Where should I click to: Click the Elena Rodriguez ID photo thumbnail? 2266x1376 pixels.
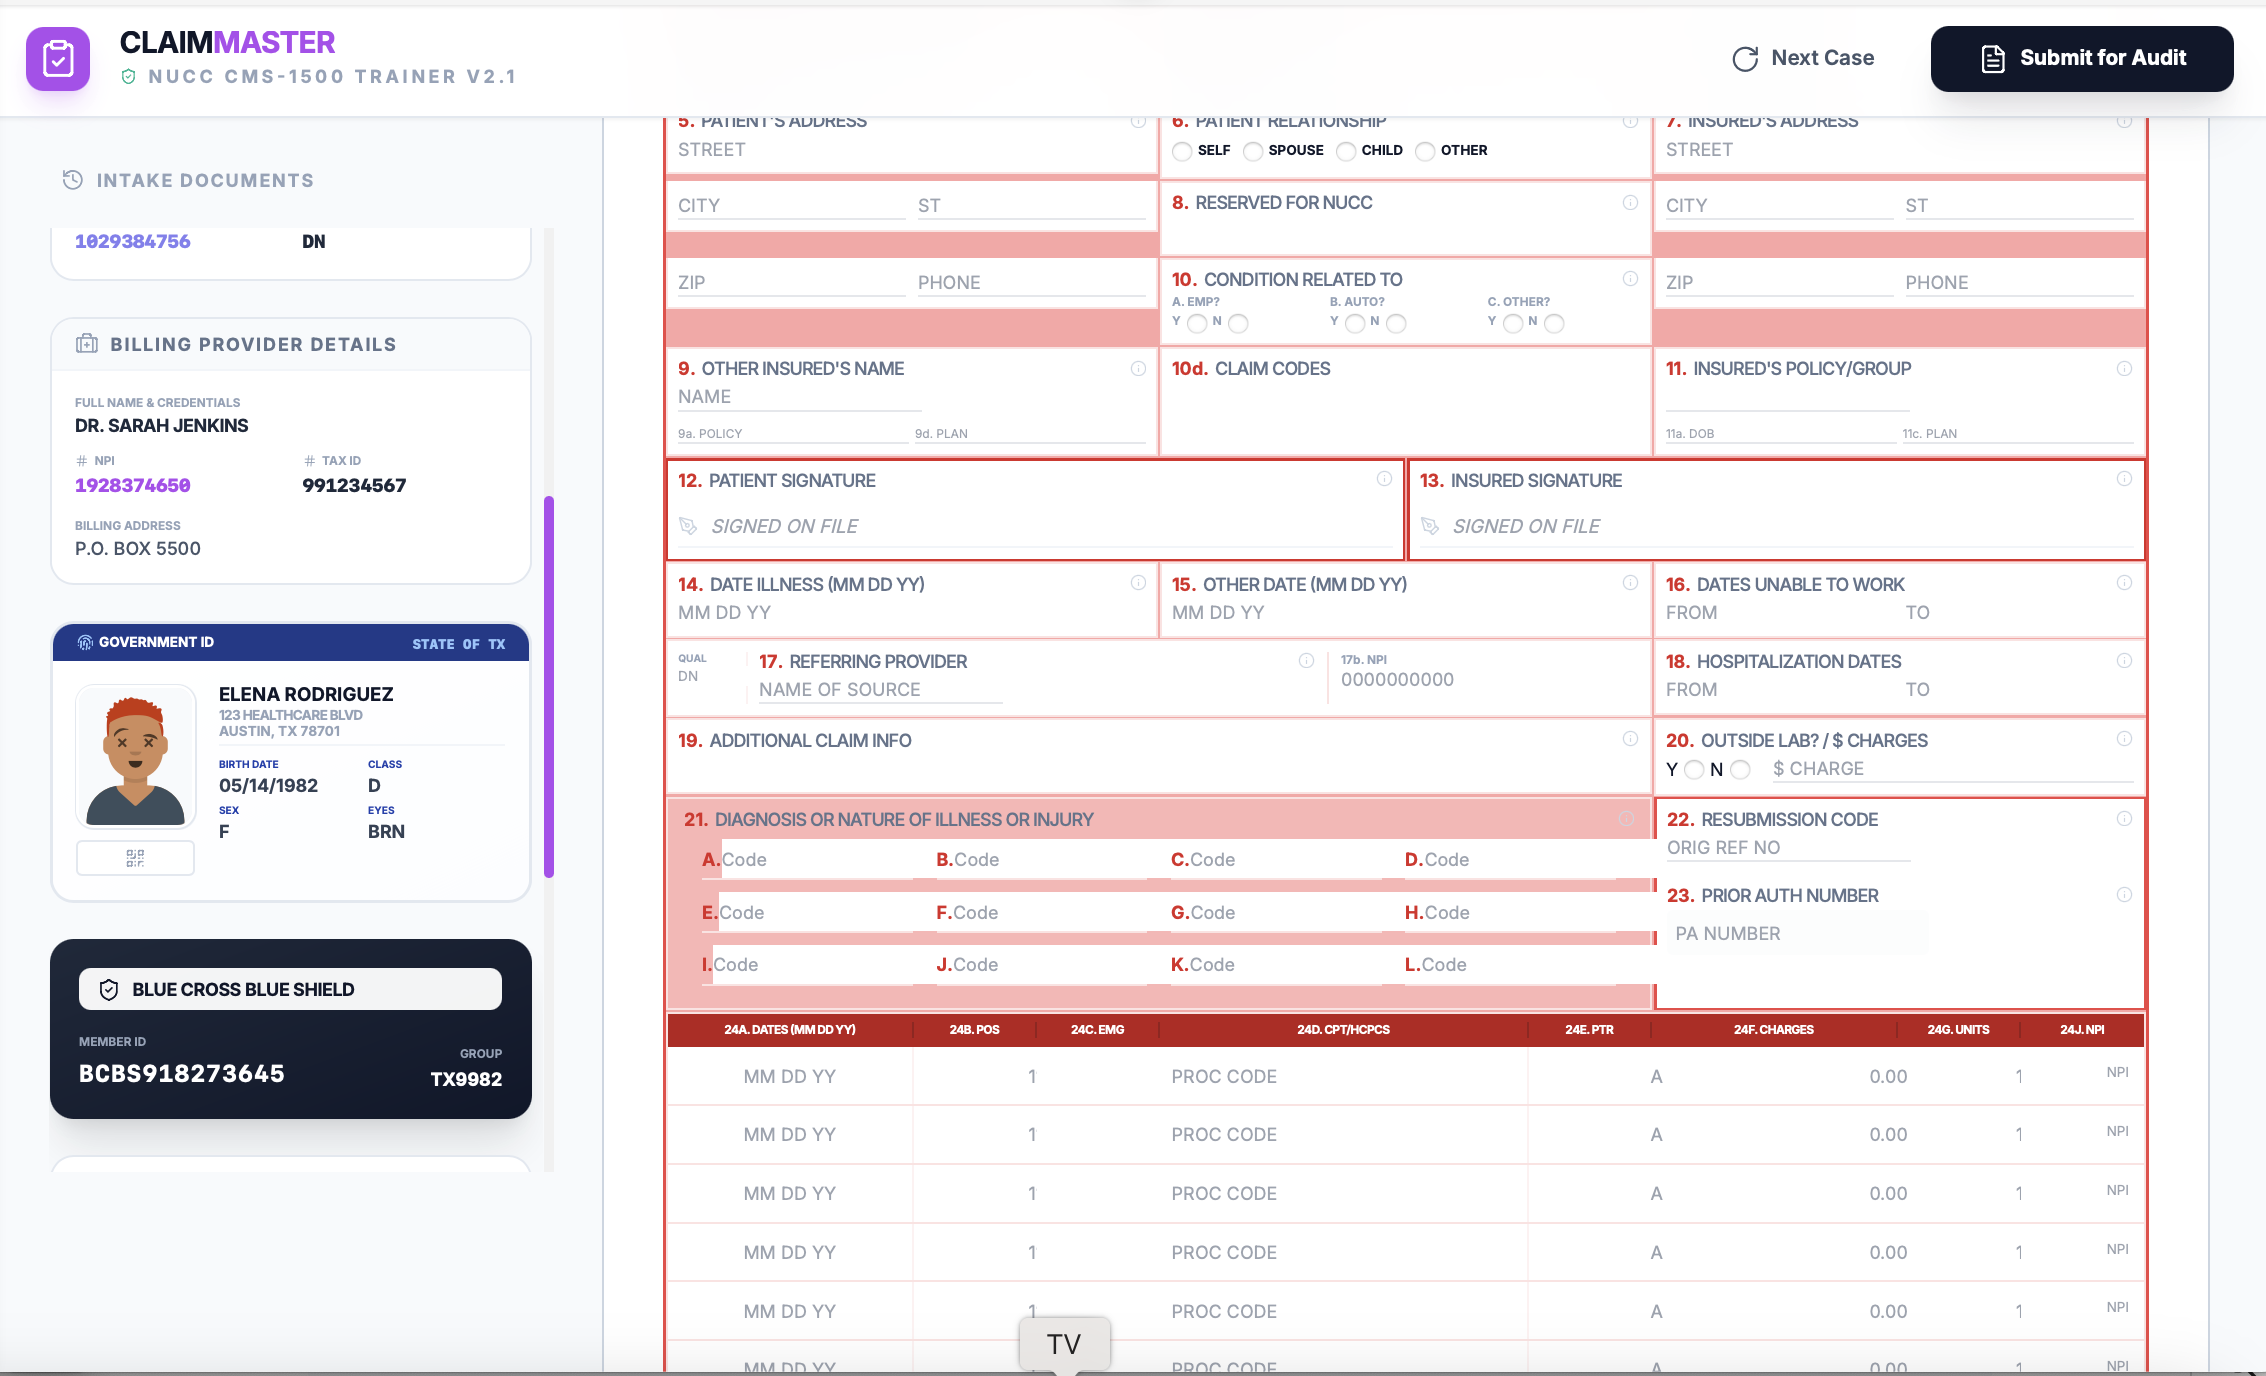coord(136,757)
